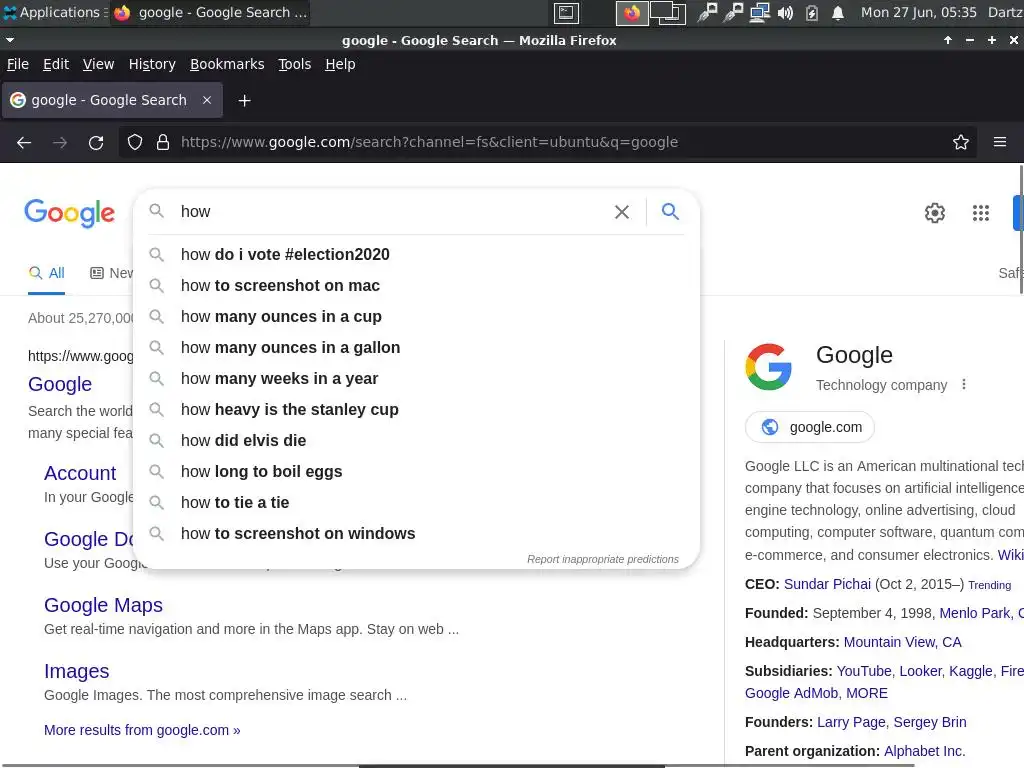Bookmark this page with the star icon
Viewport: 1024px width, 768px height.
tap(961, 142)
